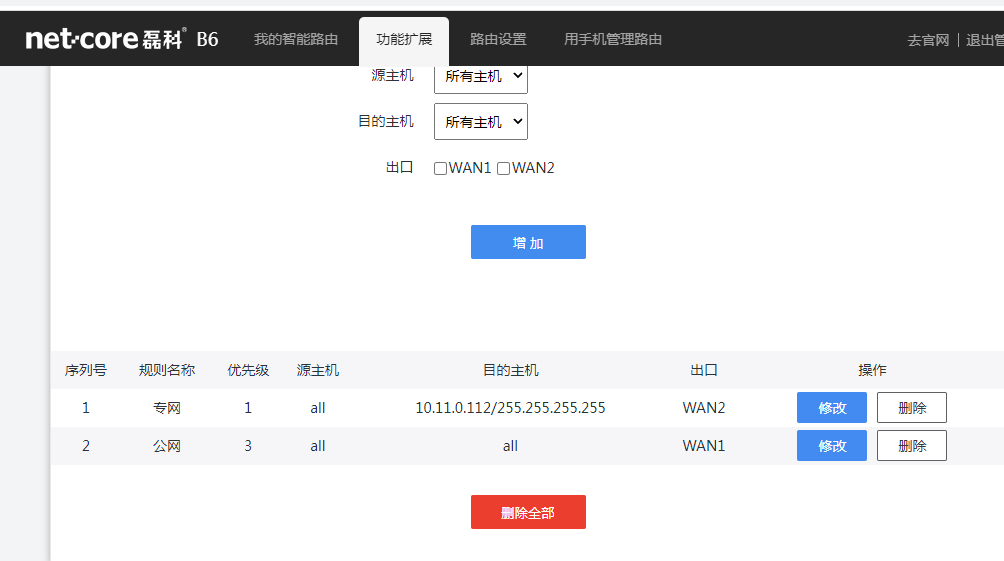Click the blue 增加 button
Image resolution: width=1004 pixels, height=561 pixels.
(528, 242)
